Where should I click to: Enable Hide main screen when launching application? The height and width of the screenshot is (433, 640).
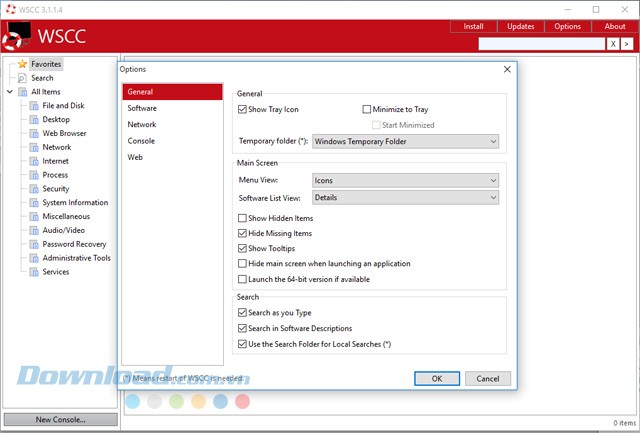(242, 264)
